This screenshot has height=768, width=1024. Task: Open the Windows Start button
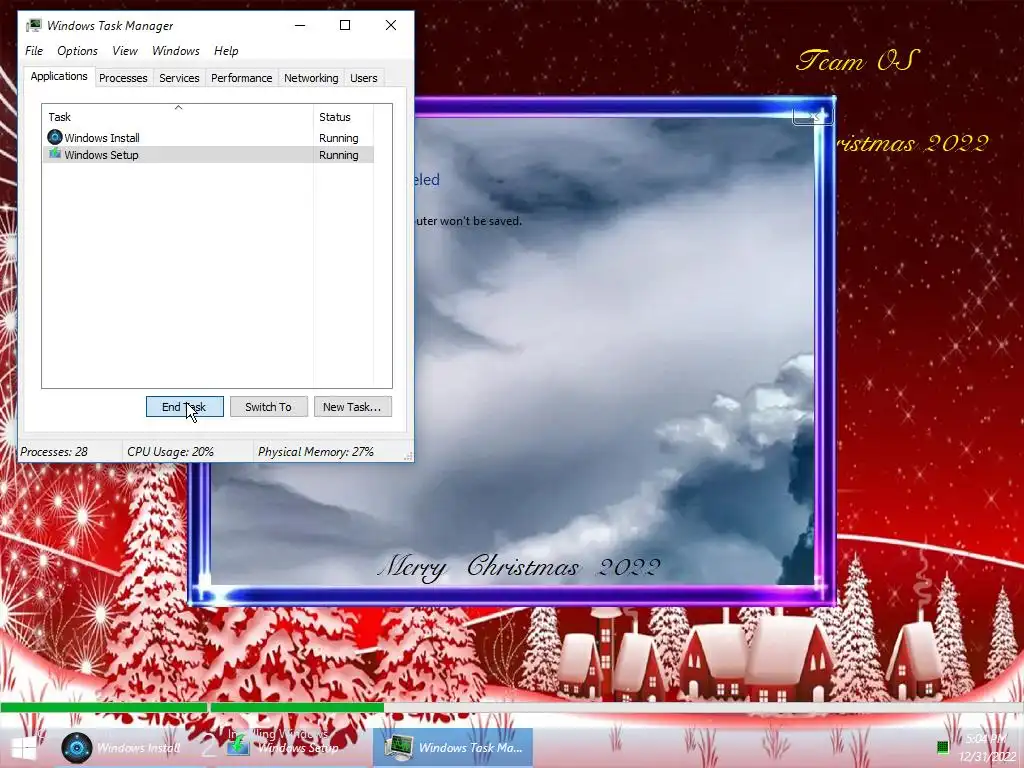(x=24, y=748)
